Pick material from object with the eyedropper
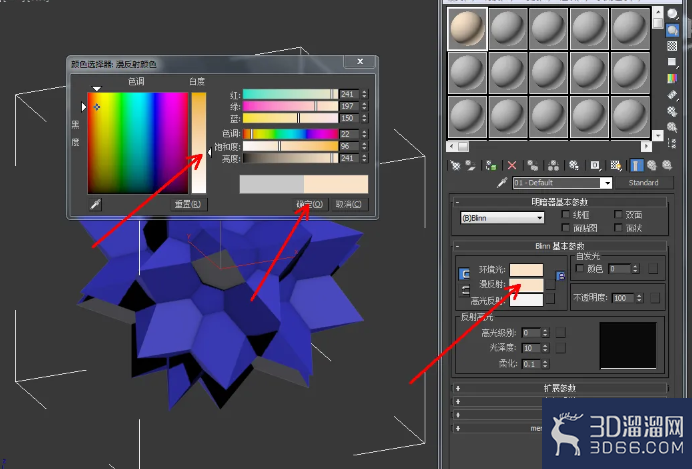 502,182
